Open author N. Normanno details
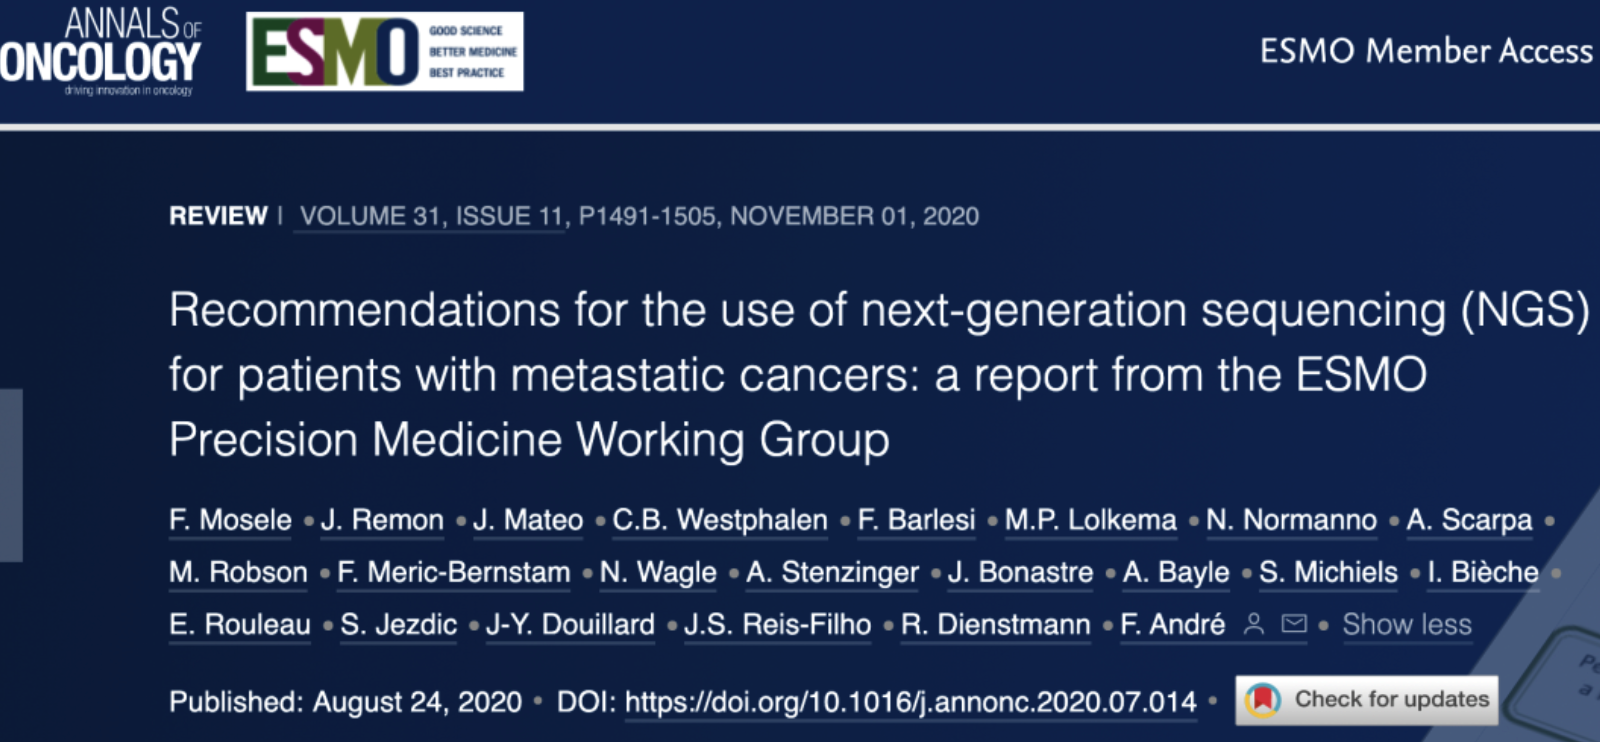 [x=1291, y=520]
